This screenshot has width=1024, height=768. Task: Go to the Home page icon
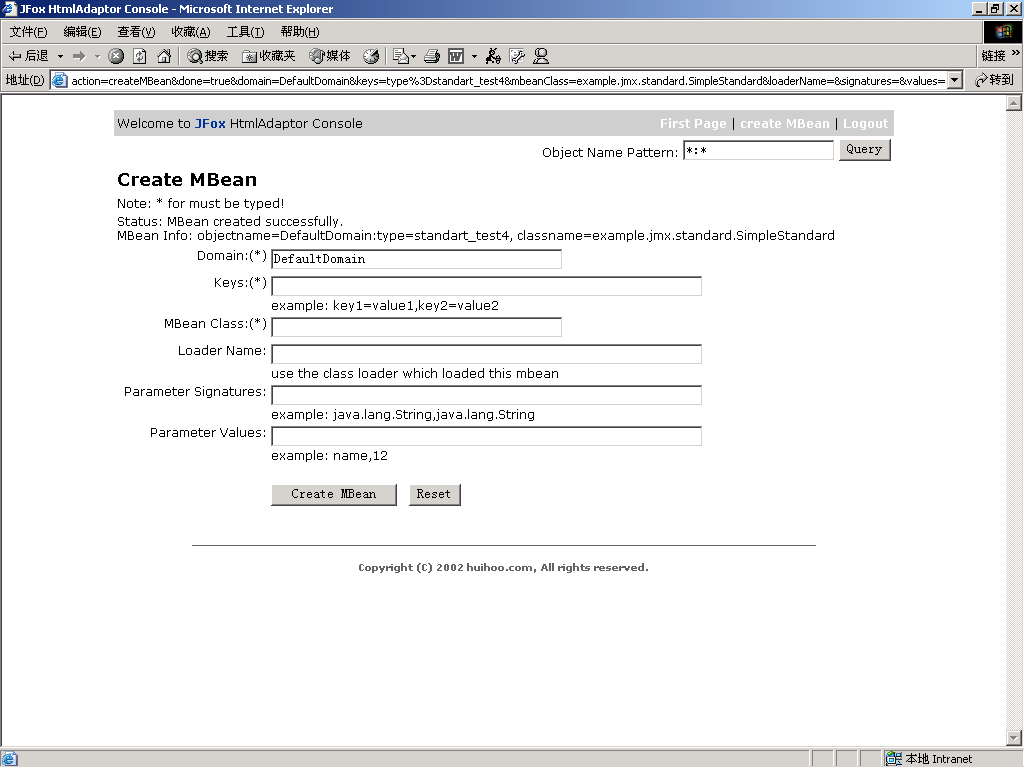164,56
